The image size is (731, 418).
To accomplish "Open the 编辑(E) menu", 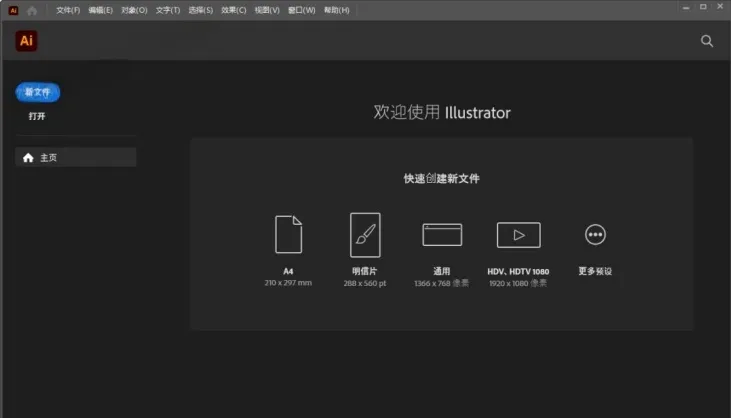I will pos(101,10).
